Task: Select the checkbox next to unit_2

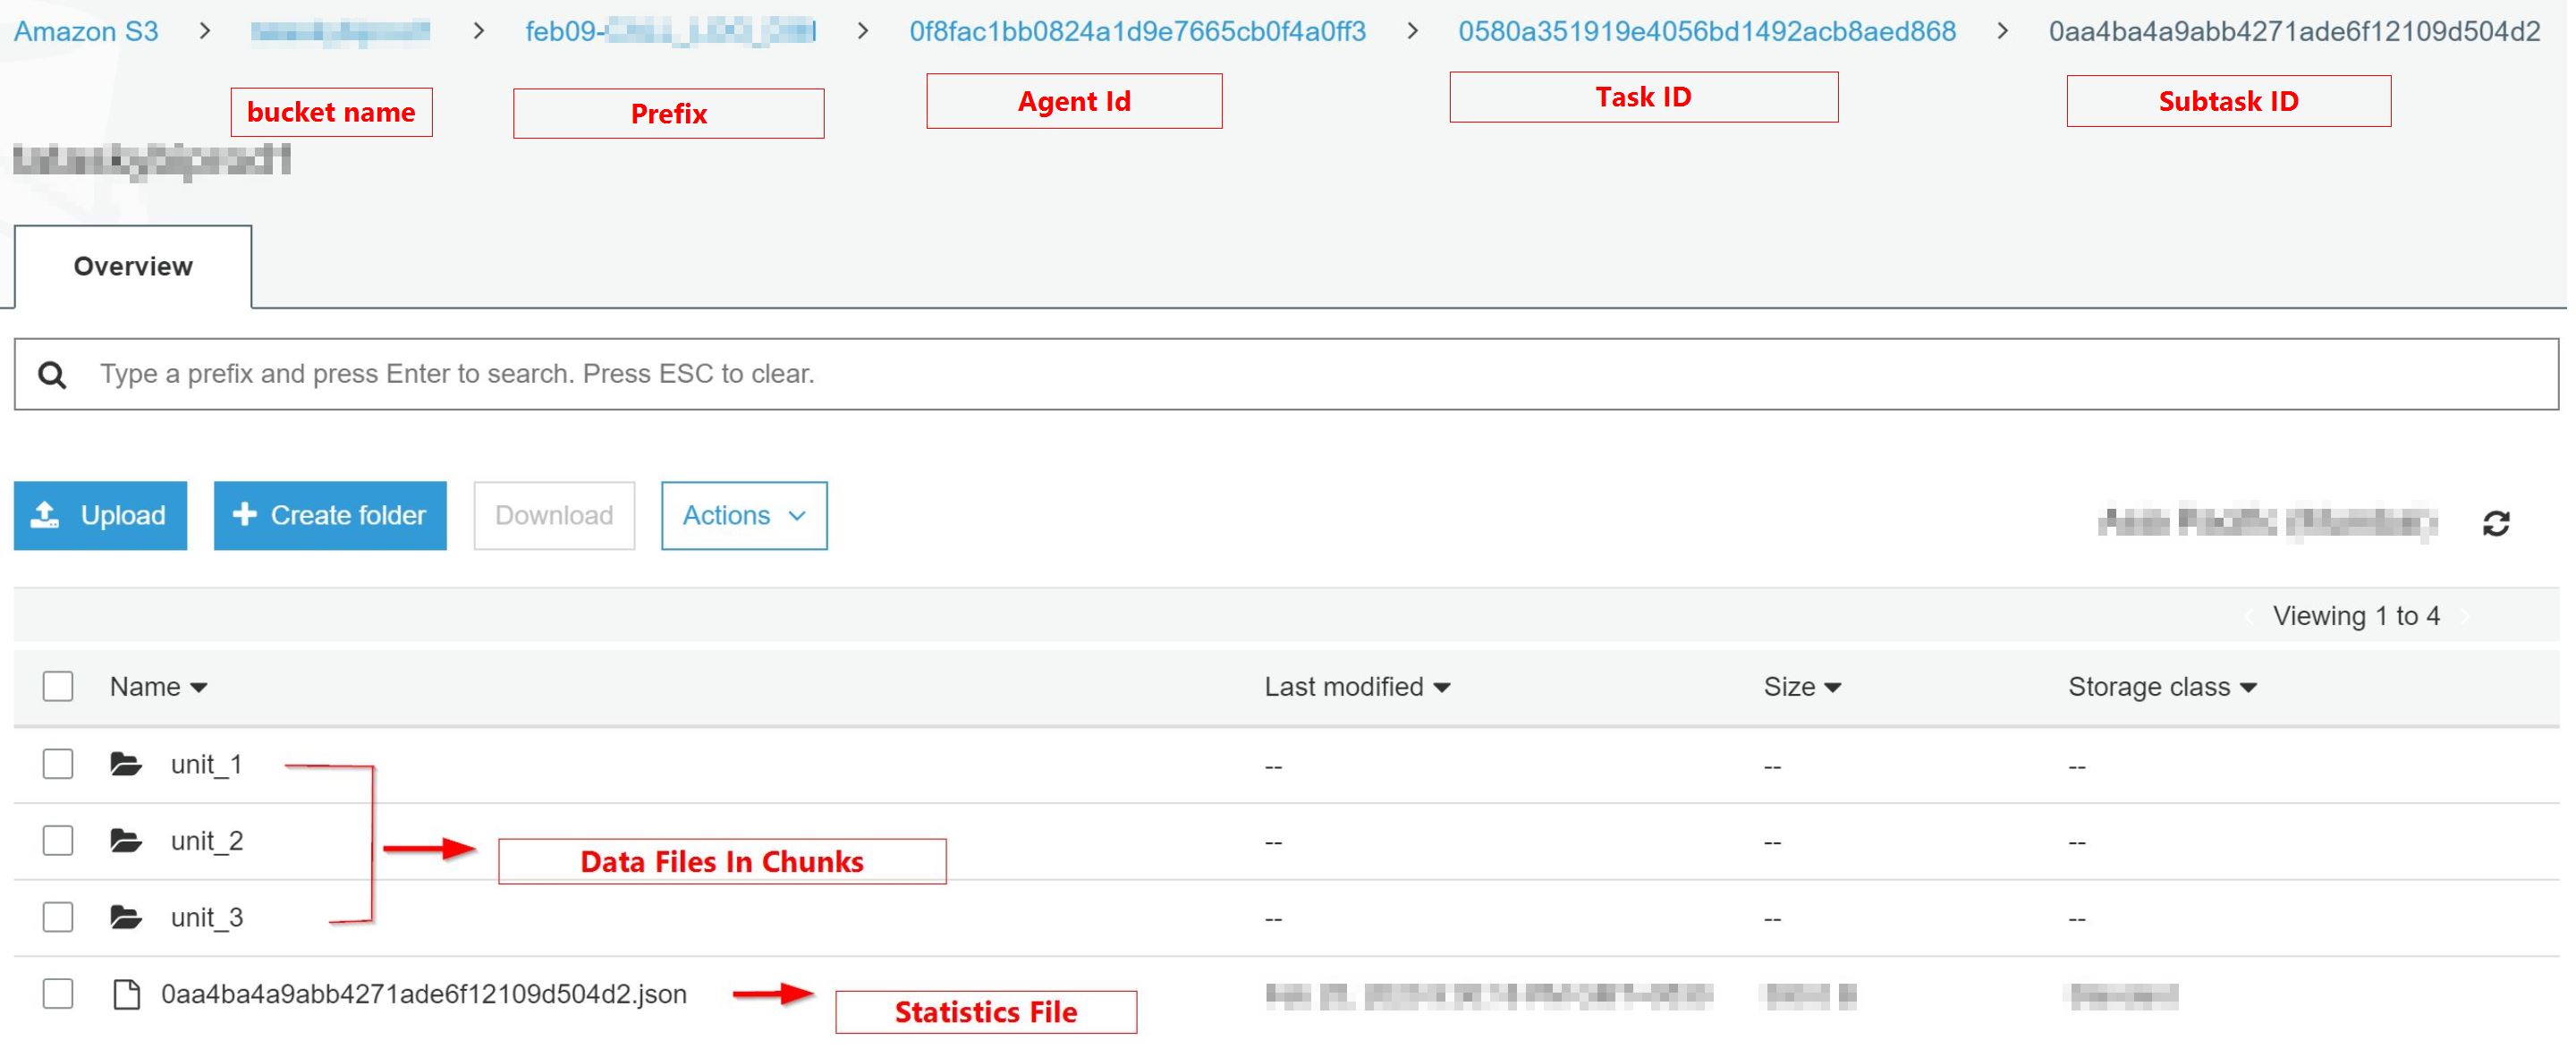Action: 53,841
